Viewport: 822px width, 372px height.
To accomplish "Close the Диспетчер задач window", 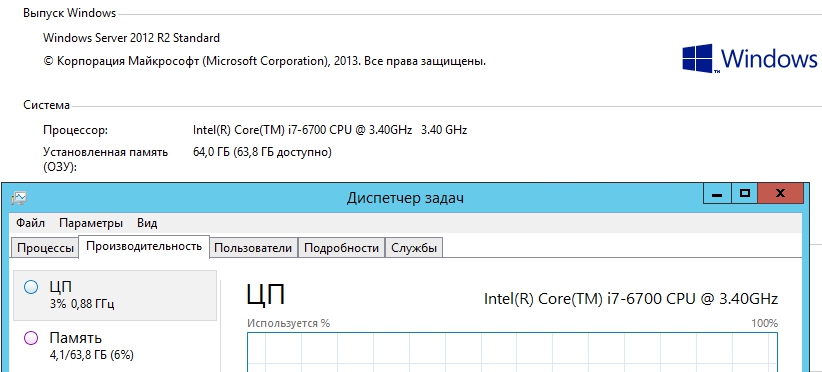I will [x=780, y=194].
